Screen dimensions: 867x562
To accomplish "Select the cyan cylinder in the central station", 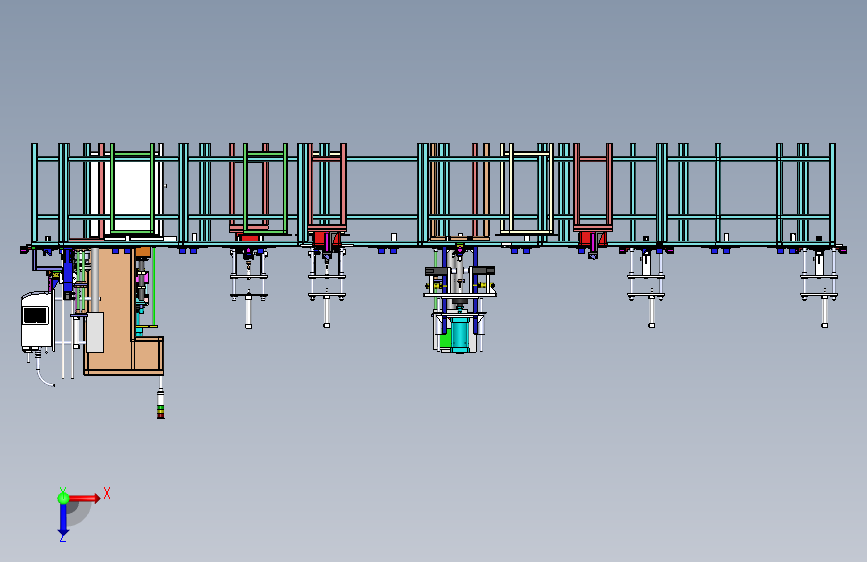I will coord(460,334).
